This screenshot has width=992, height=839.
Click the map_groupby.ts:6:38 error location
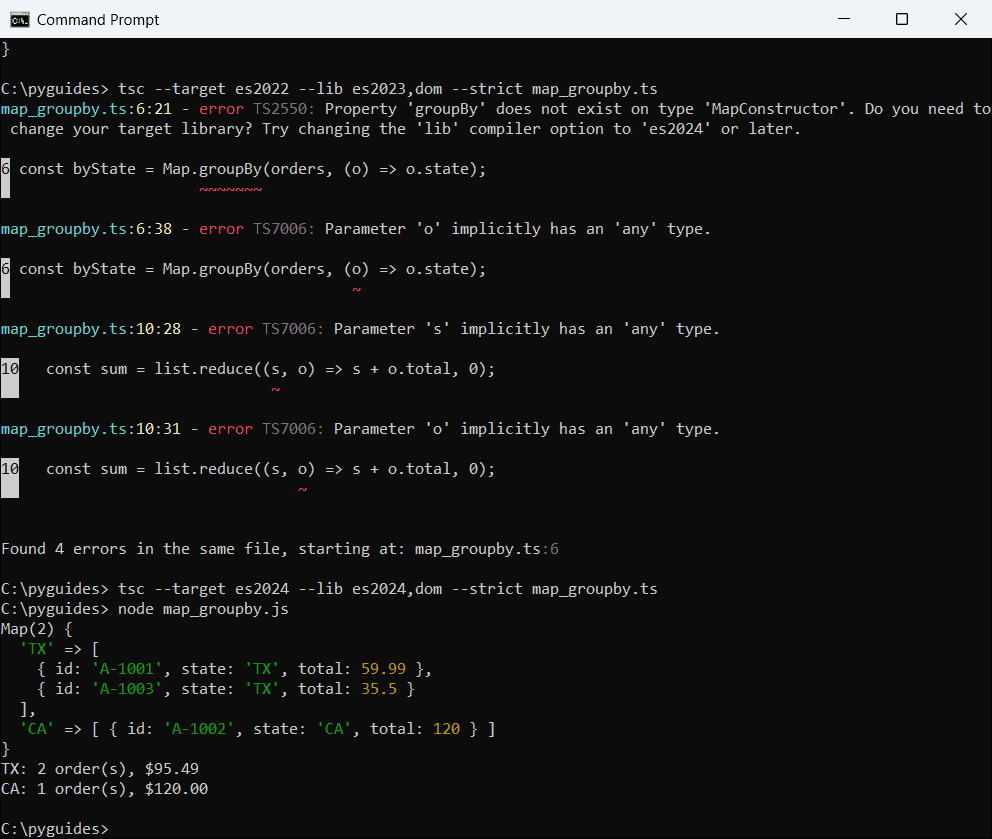pos(86,229)
